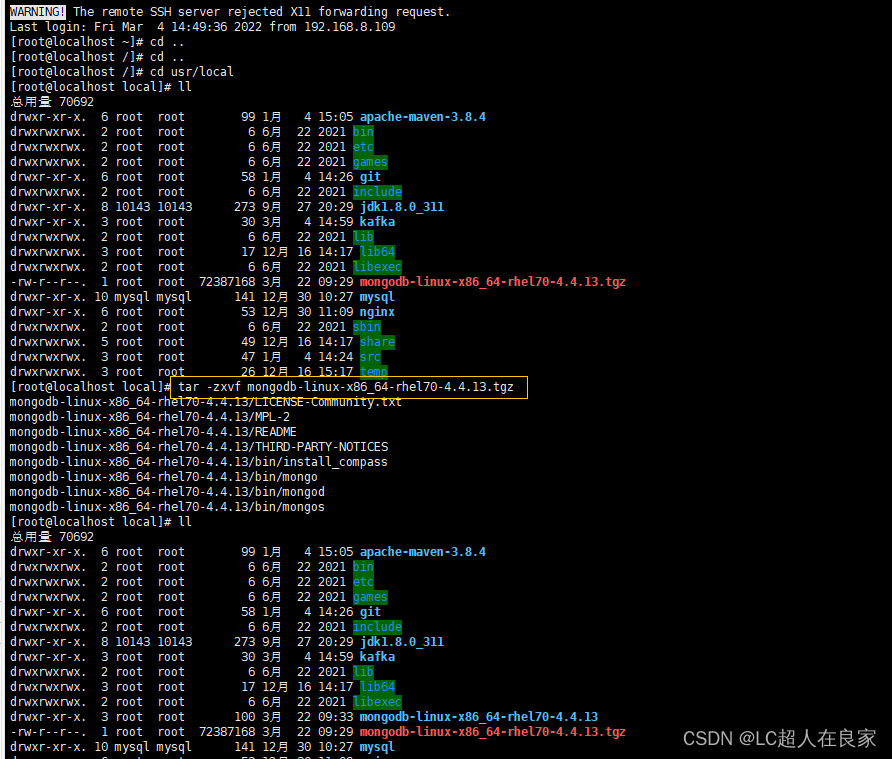
Task: Select the LICENSE-Community.txt output line
Action: click(x=205, y=402)
